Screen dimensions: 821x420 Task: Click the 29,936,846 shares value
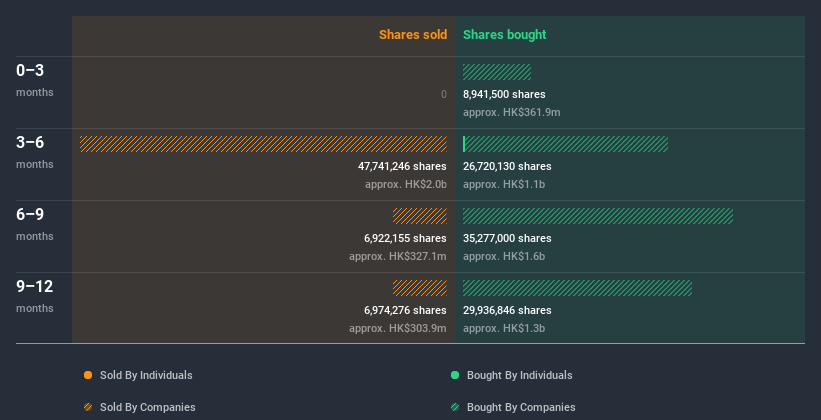507,310
